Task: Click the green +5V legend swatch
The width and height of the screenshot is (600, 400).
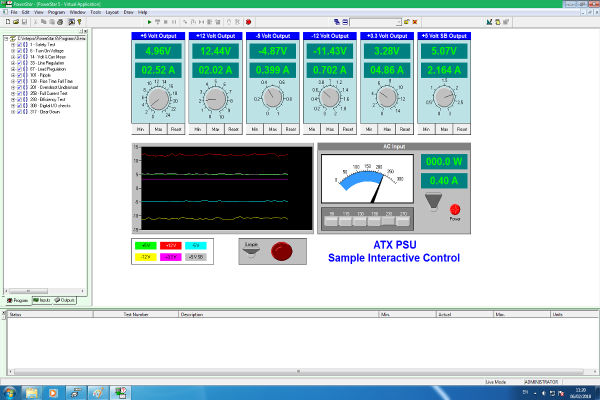Action: pos(145,244)
